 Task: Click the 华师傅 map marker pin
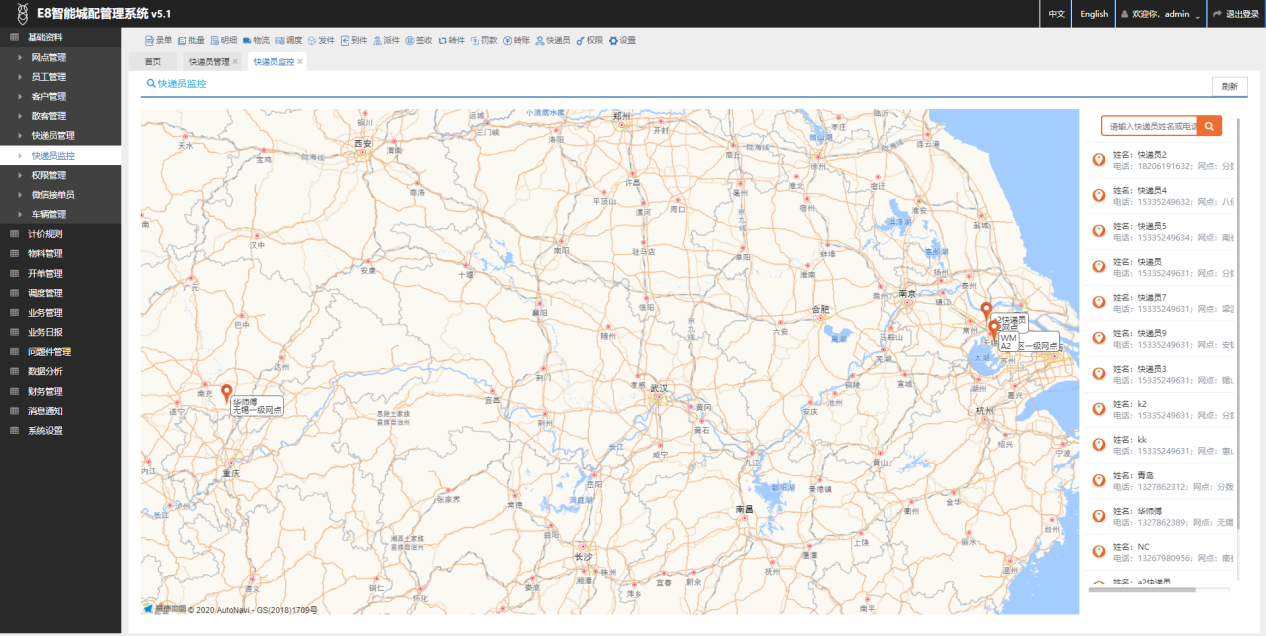pos(226,391)
